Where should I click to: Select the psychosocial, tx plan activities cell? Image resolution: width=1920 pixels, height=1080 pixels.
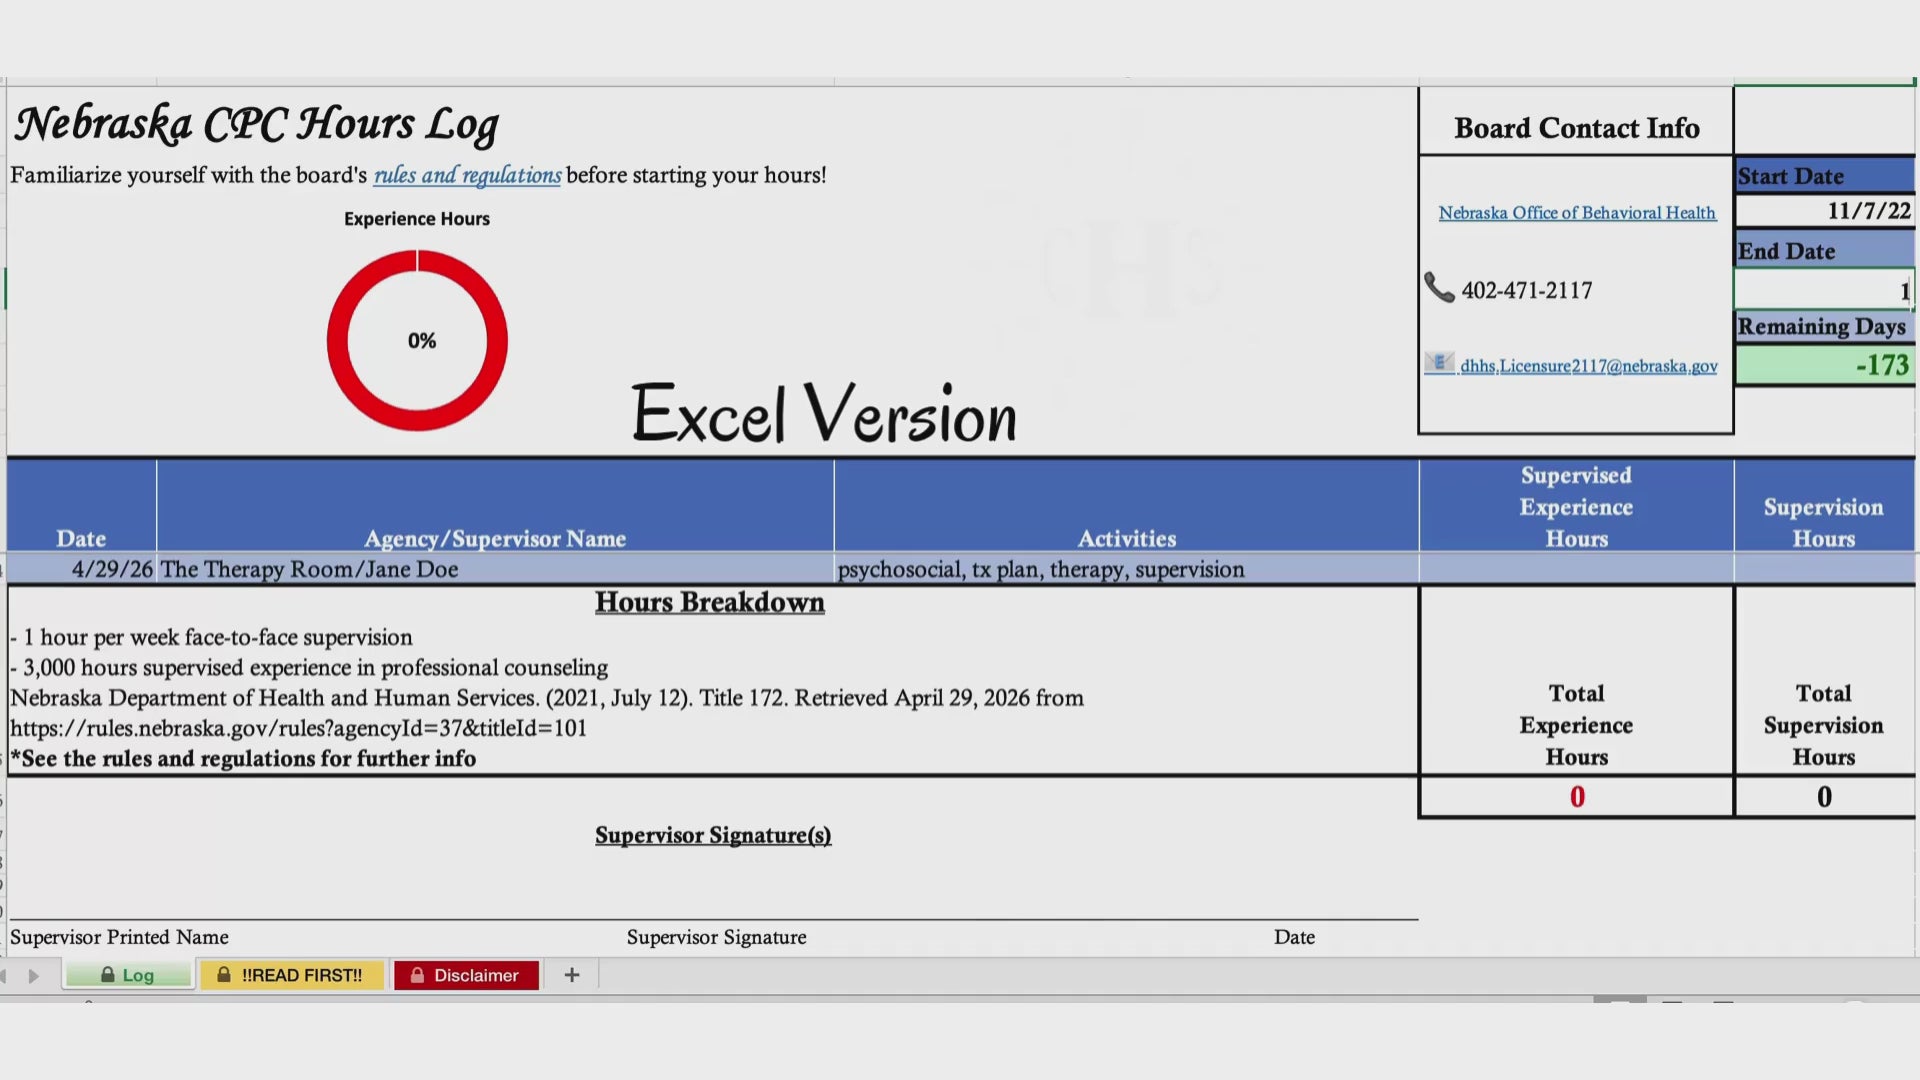(1126, 569)
